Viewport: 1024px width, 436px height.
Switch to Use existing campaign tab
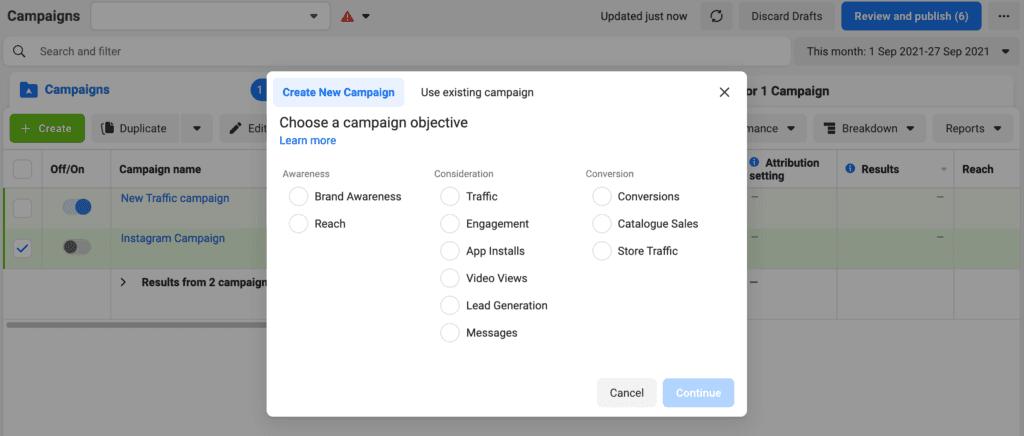point(477,92)
